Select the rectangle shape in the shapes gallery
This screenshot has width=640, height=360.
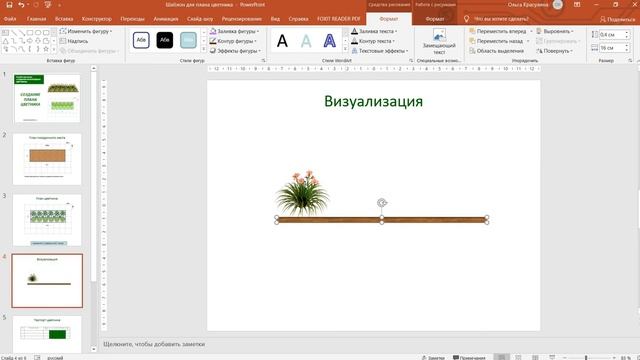pyautogui.click(x=30, y=33)
